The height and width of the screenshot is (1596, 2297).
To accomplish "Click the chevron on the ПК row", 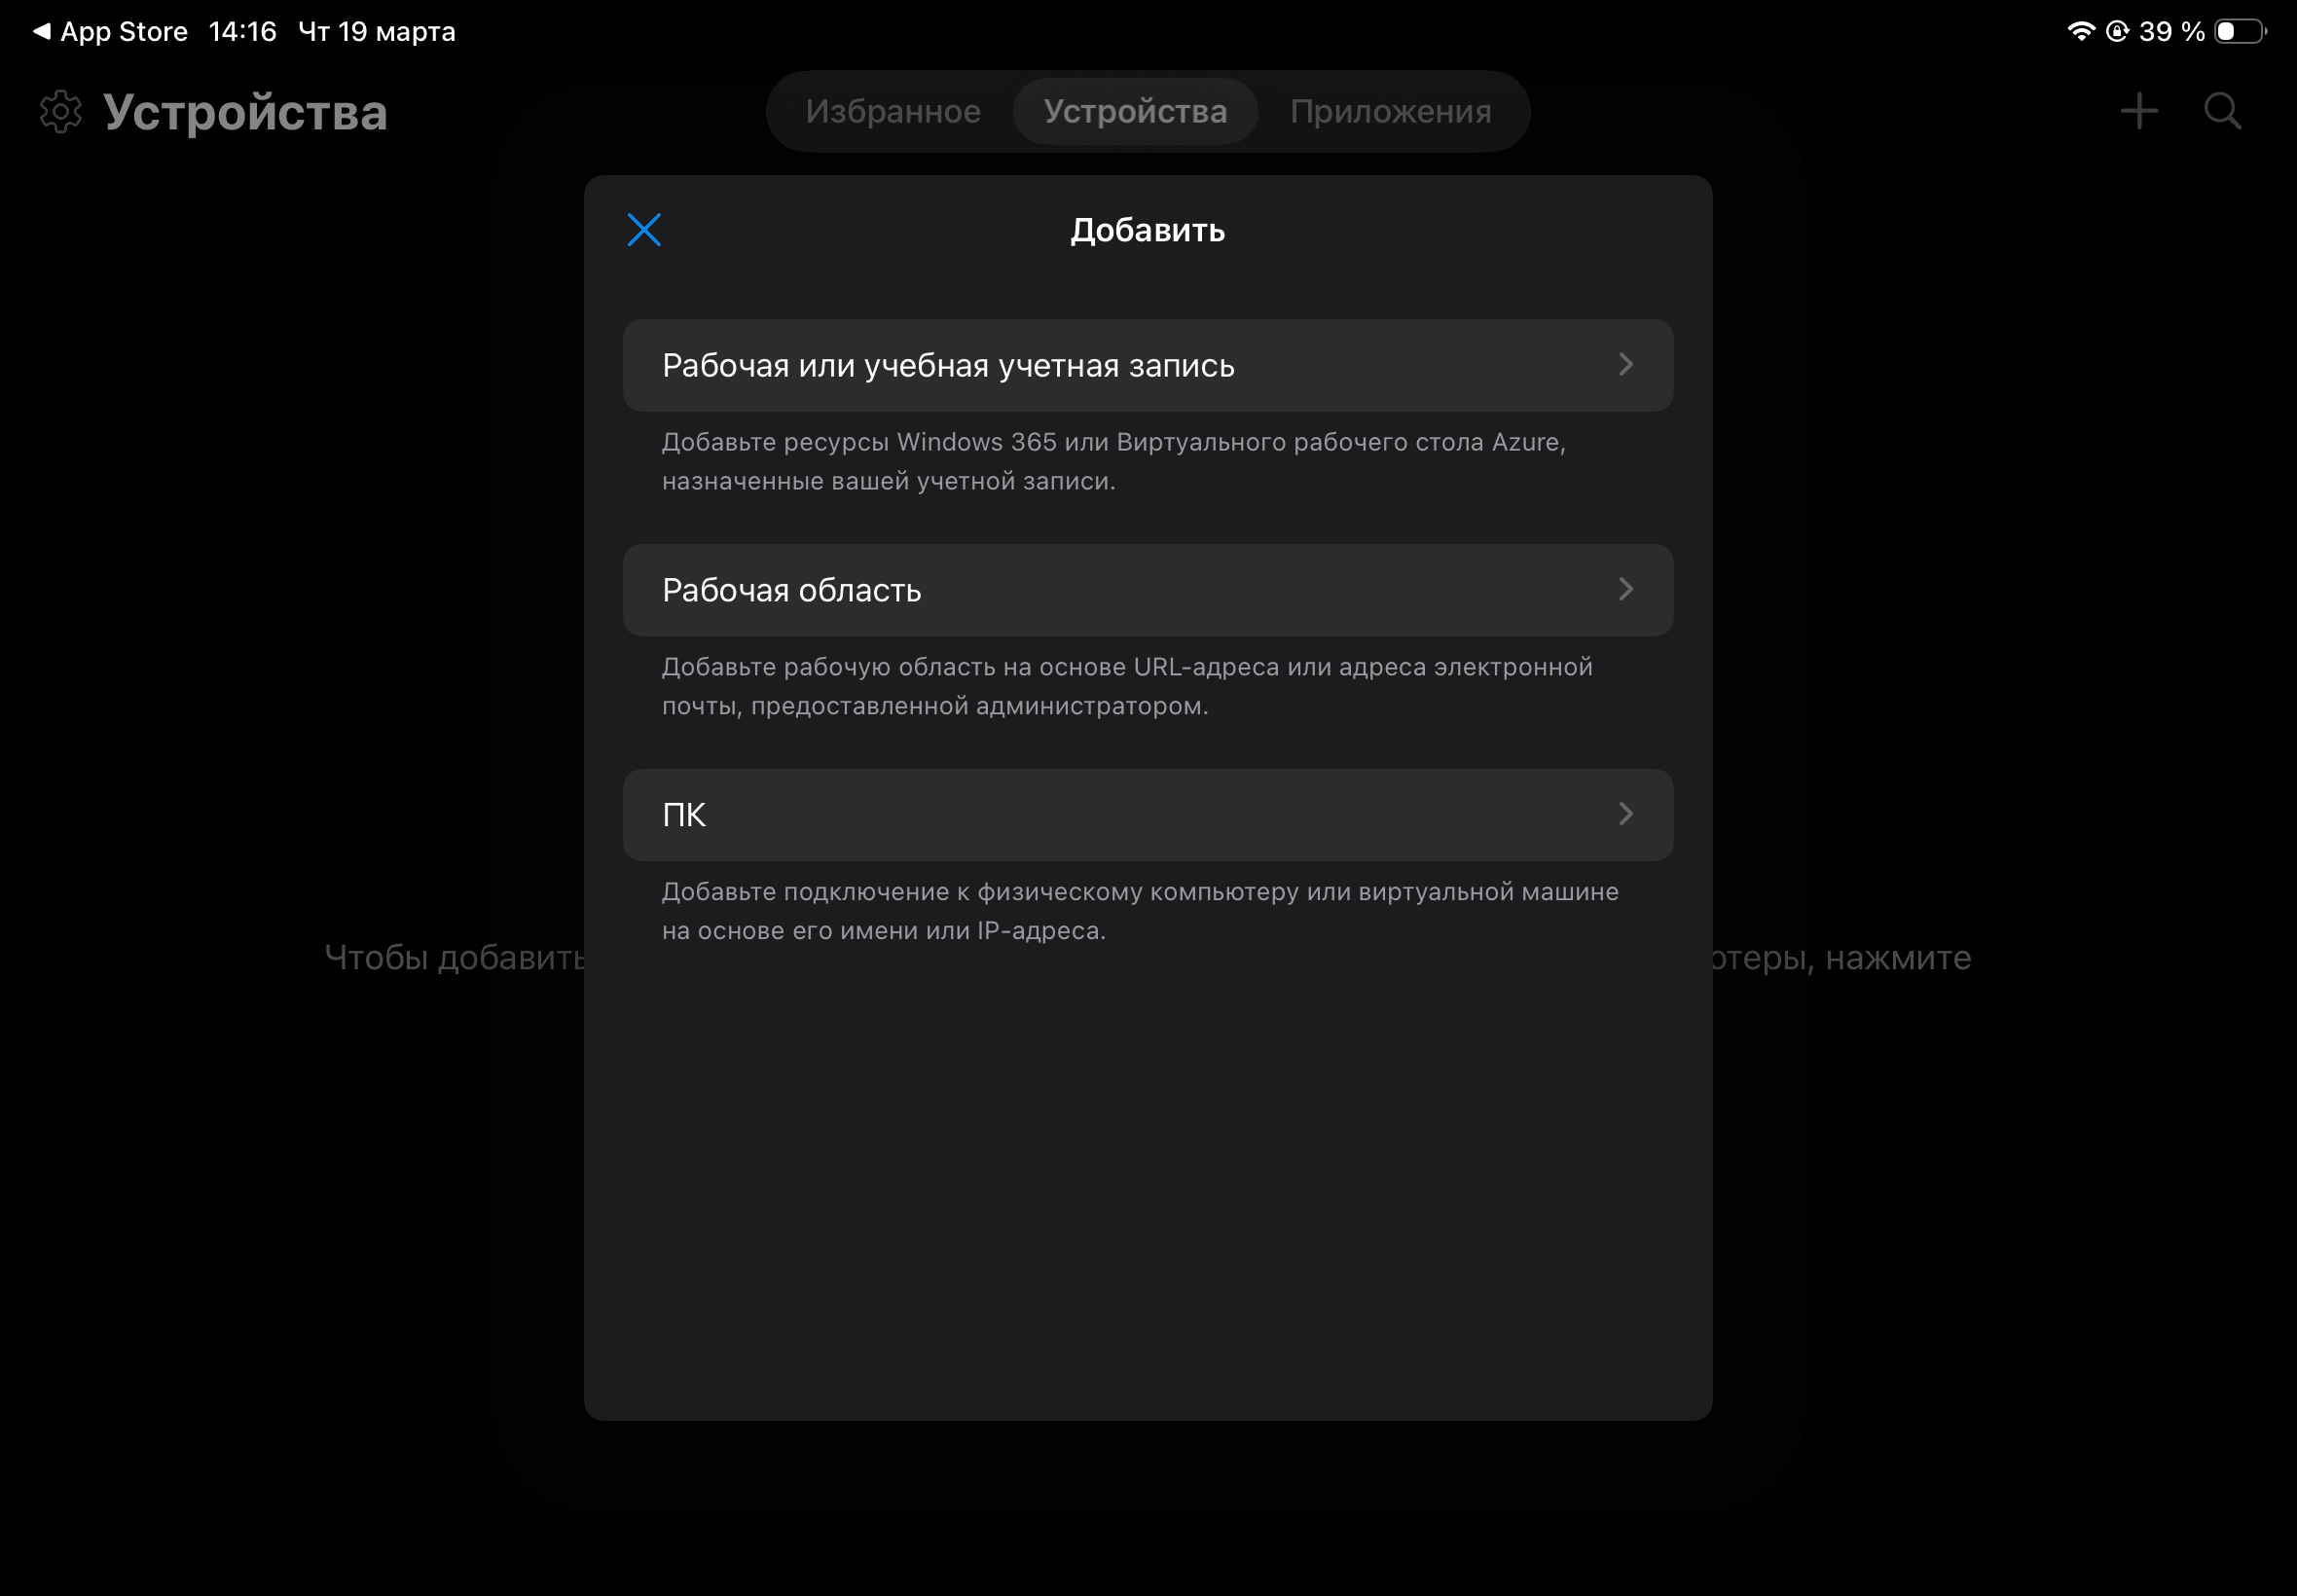I will tap(1626, 815).
